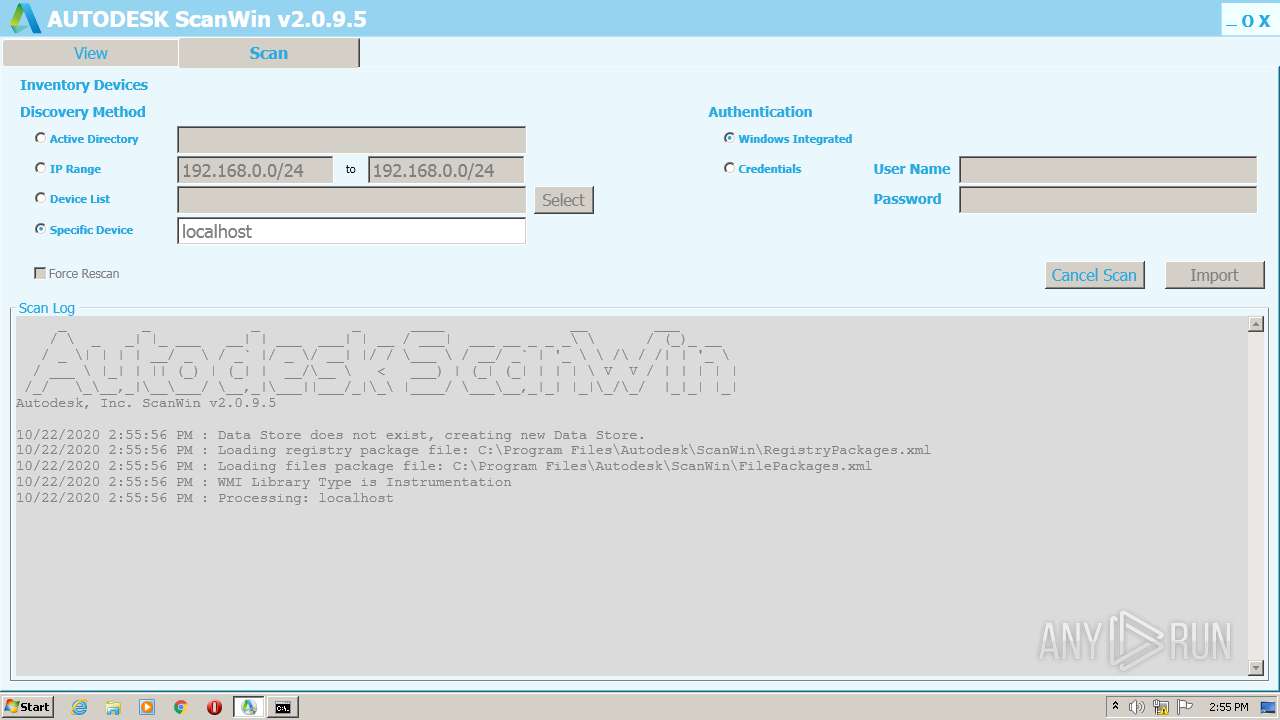The width and height of the screenshot is (1280, 720).
Task: Close ScanWin window with X button
Action: point(1264,21)
